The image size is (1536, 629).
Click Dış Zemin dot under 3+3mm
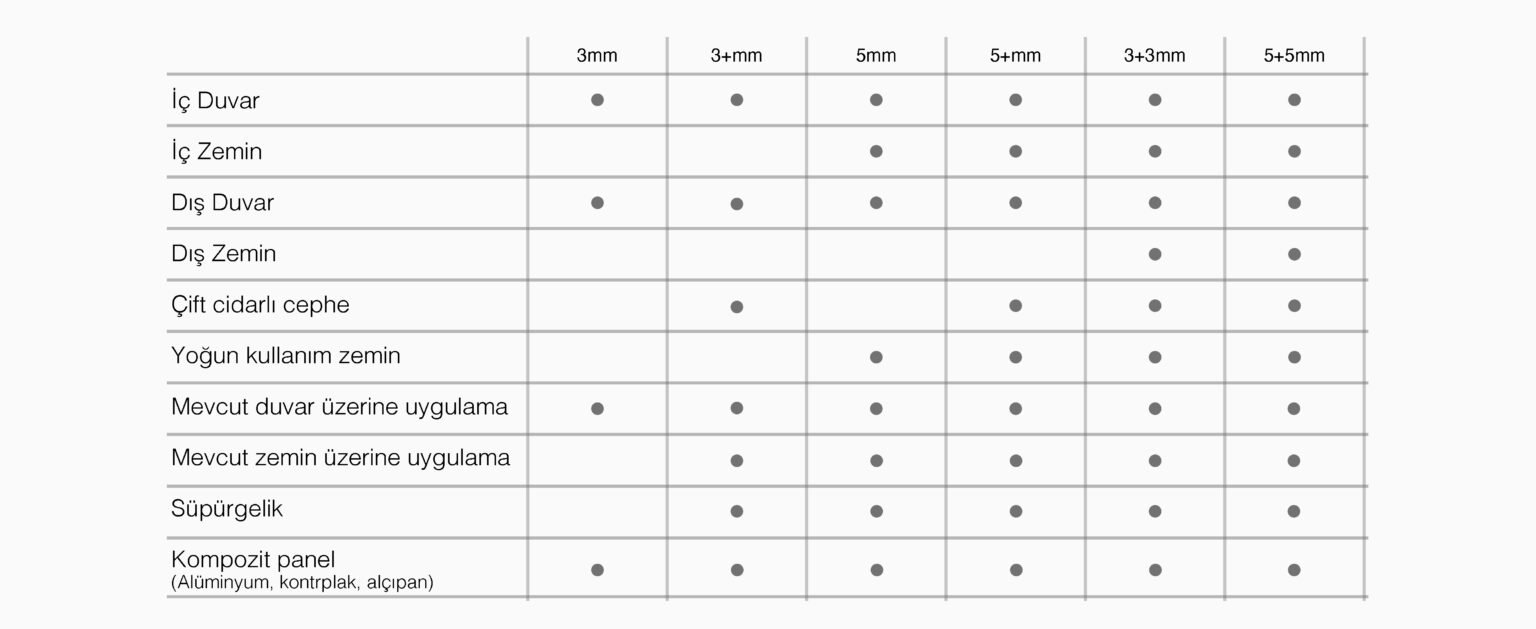(1155, 254)
